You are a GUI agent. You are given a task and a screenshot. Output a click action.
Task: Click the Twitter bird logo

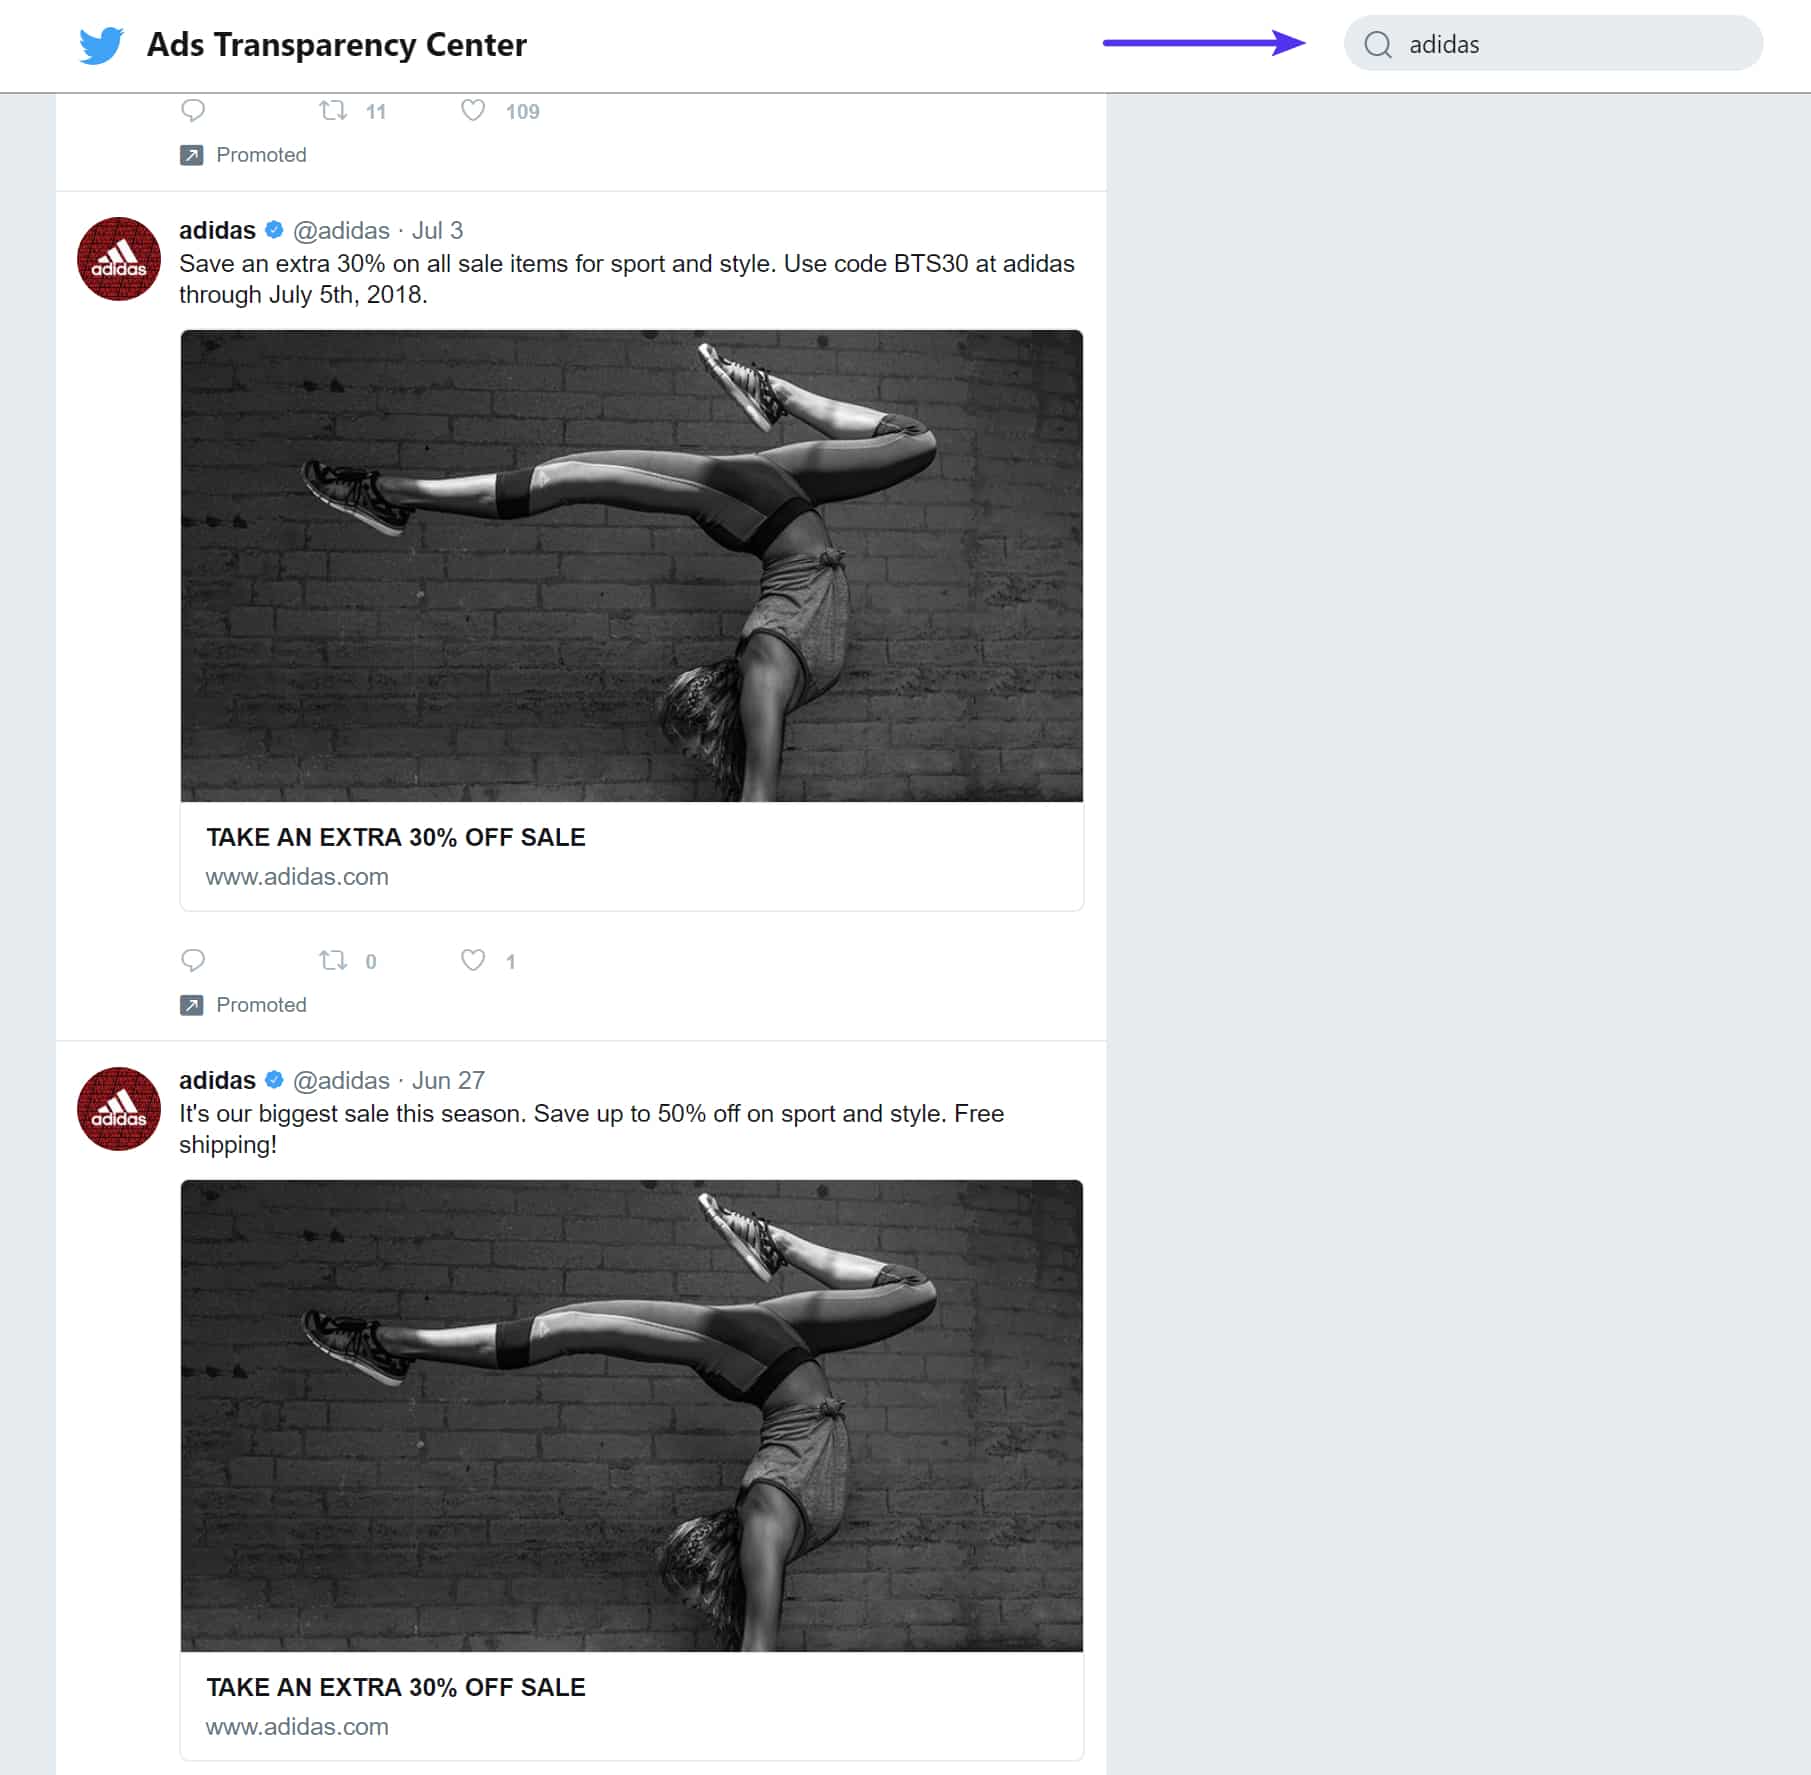101,44
